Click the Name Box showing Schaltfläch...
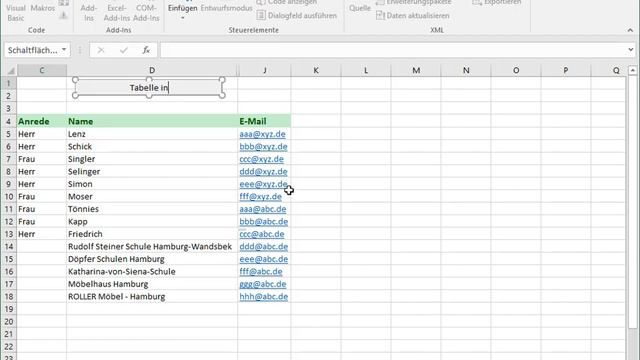The height and width of the screenshot is (360, 640). pyautogui.click(x=33, y=50)
